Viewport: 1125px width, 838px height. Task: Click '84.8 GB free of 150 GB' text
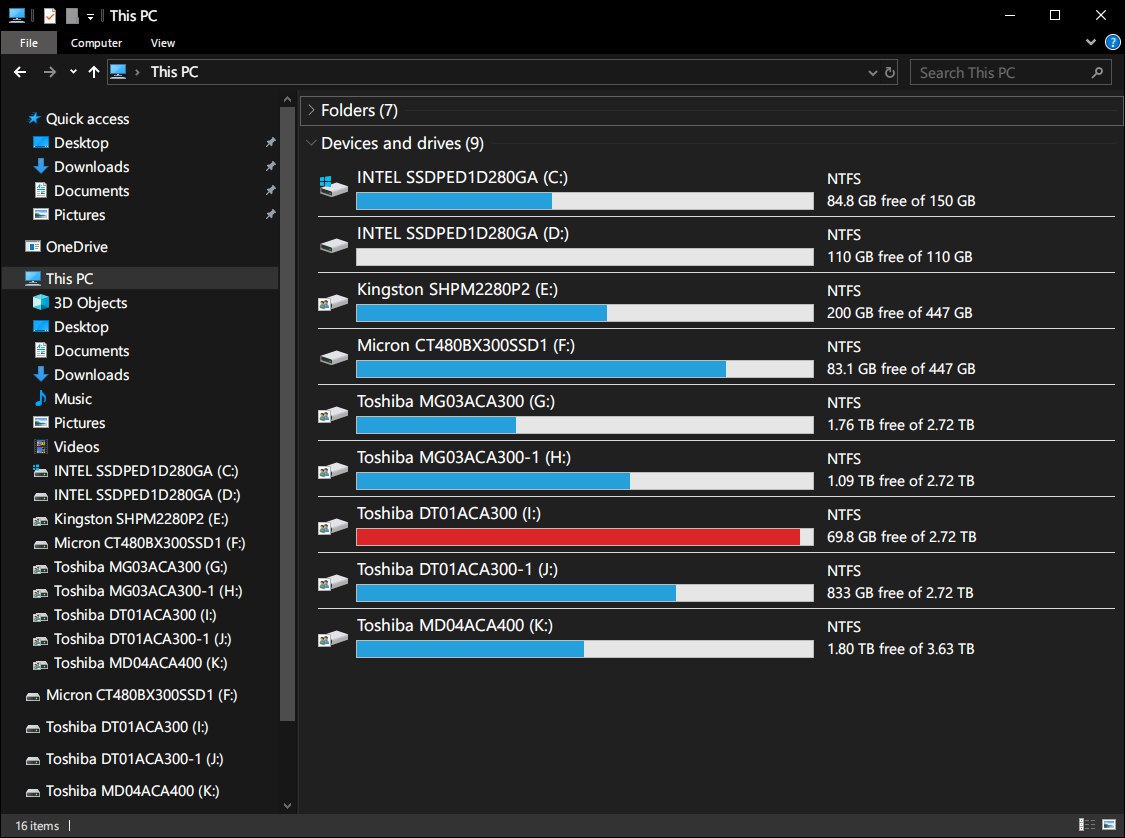(x=901, y=201)
